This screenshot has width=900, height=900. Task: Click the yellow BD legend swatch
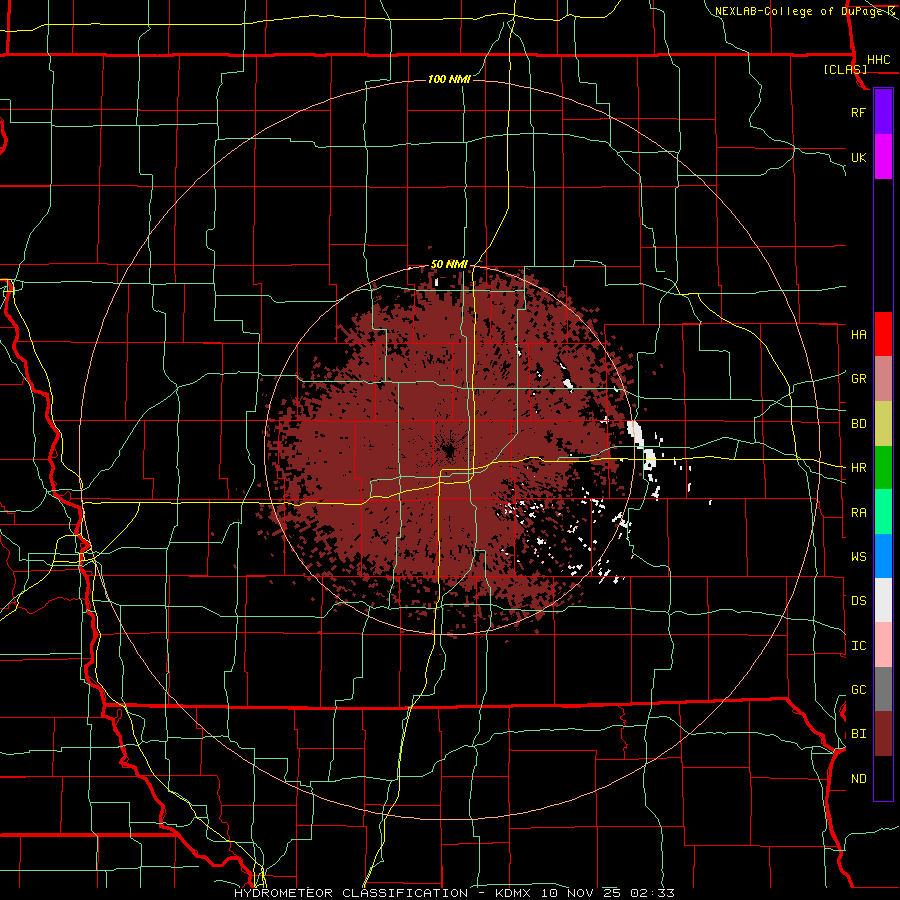883,424
